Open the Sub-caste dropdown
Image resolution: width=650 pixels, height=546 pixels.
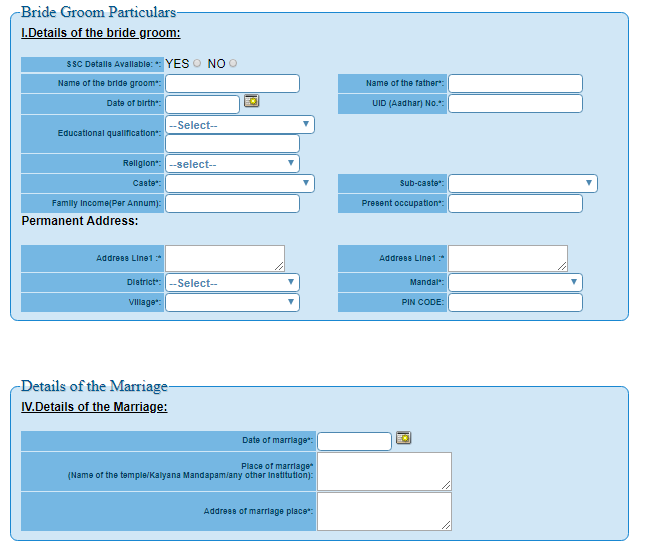[522, 184]
